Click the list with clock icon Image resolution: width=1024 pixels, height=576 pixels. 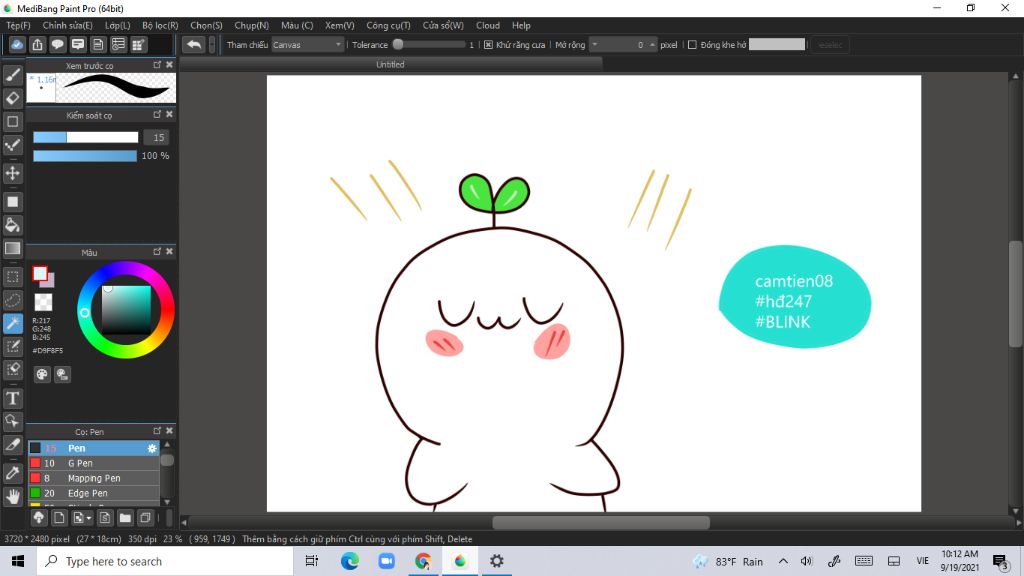(118, 44)
